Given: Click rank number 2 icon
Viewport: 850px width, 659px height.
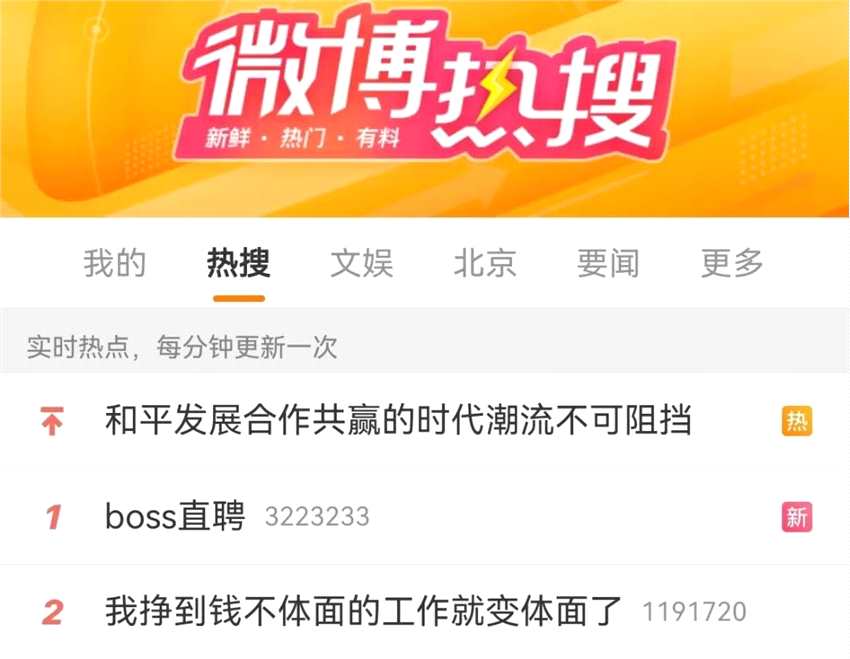Looking at the screenshot, I should point(53,613).
